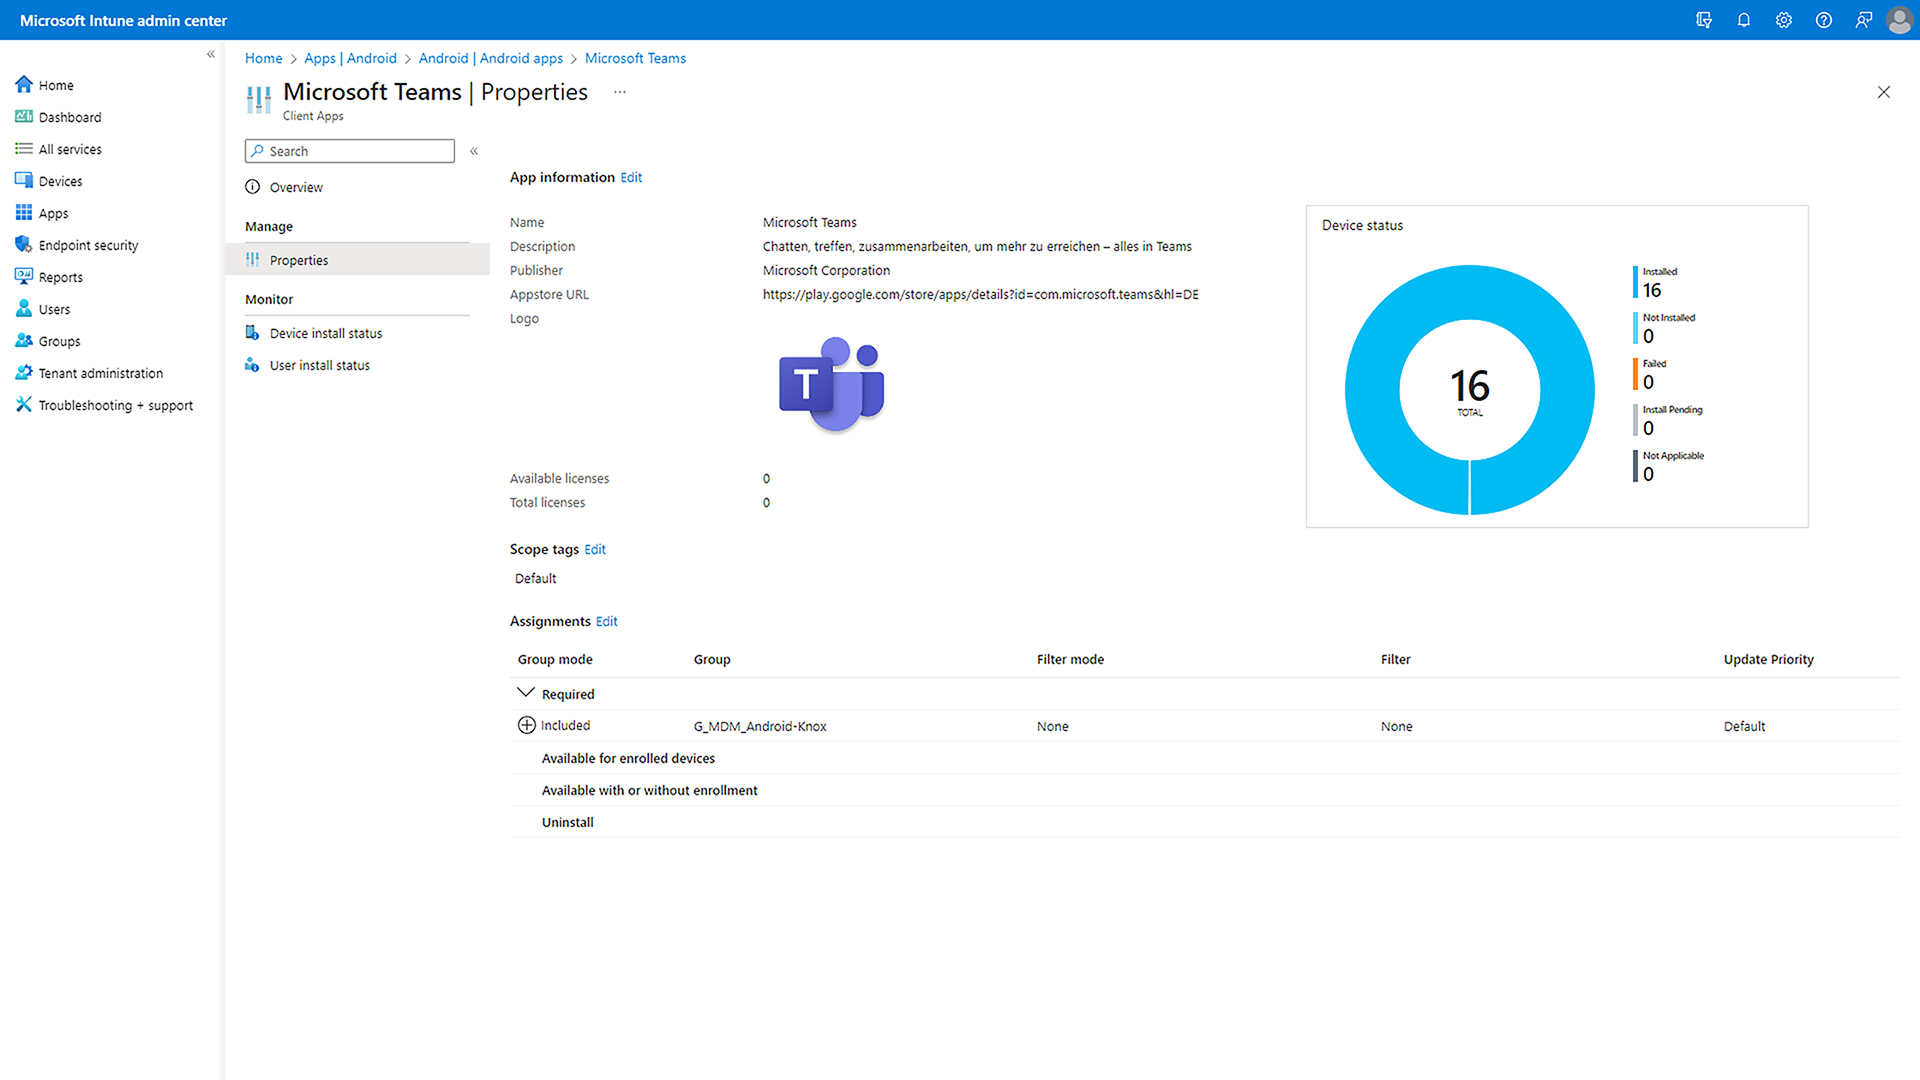Screen dimensions: 1920x1080
Task: Collapse the Required assignments group
Action: tap(526, 691)
